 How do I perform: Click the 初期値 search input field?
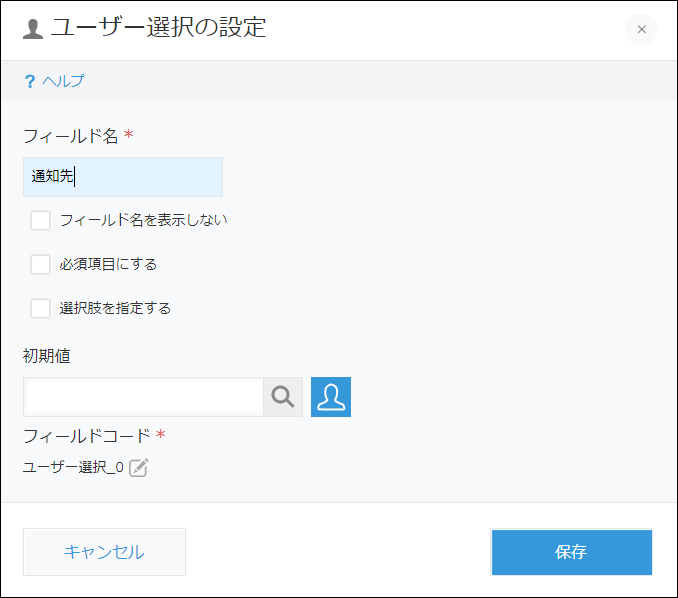[x=143, y=397]
